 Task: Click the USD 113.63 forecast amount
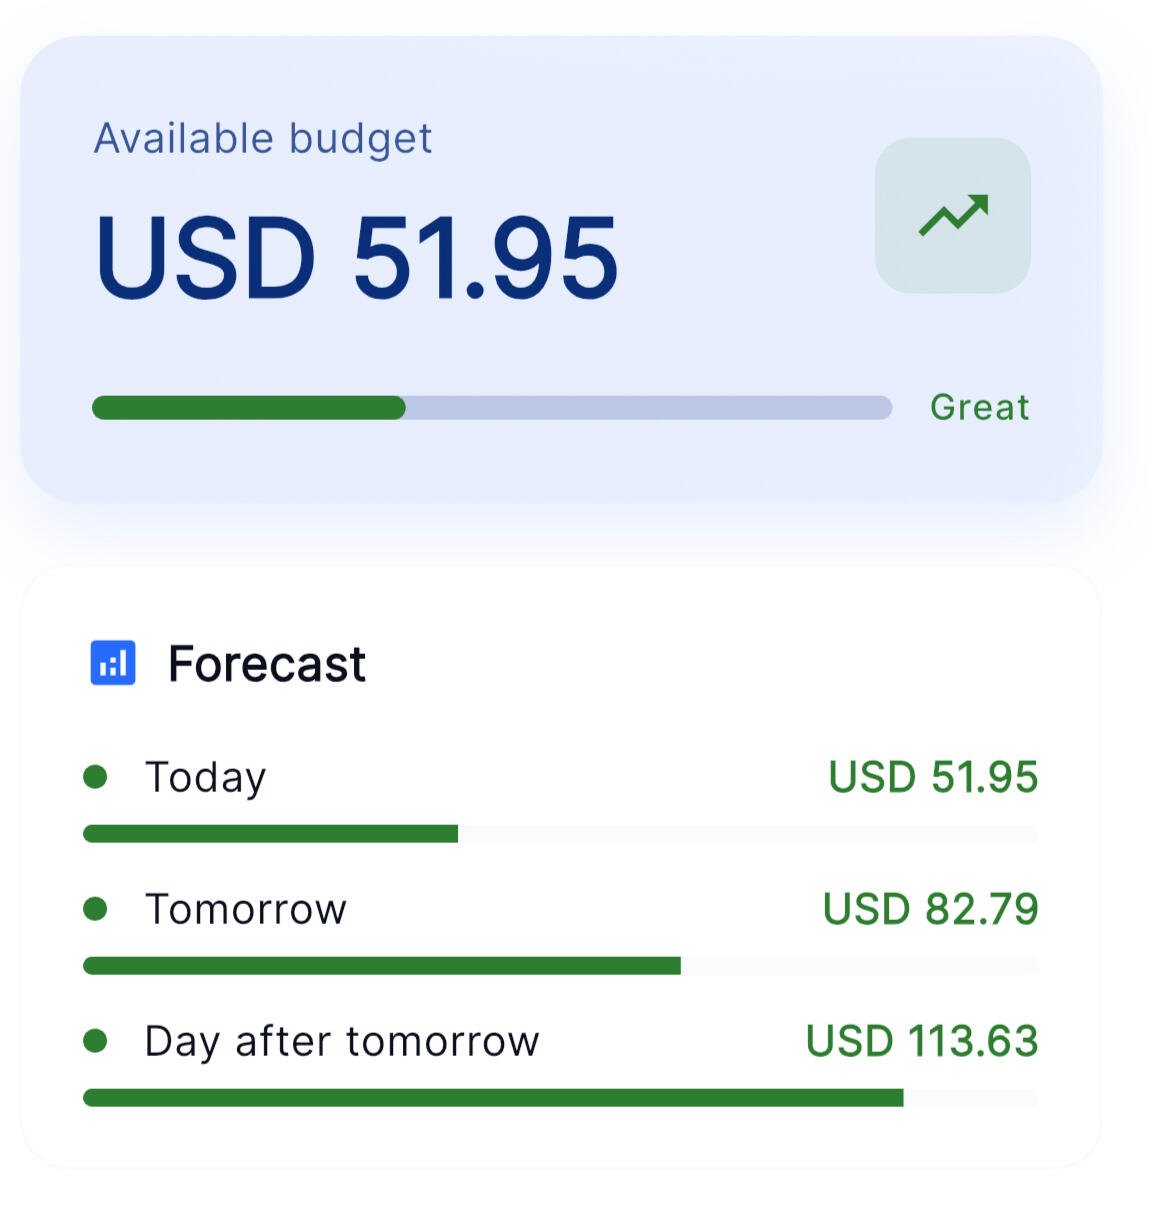(x=922, y=1042)
